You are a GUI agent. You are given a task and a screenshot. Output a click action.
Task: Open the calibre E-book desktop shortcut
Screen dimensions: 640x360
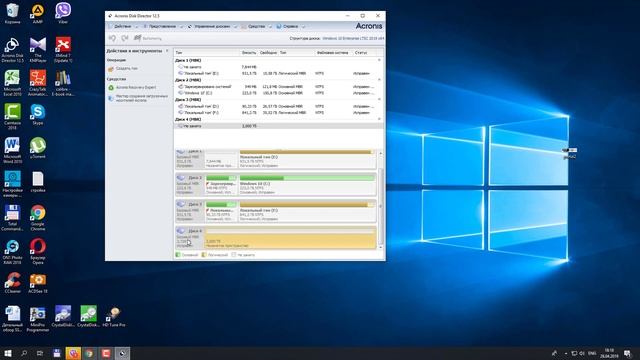coord(63,83)
